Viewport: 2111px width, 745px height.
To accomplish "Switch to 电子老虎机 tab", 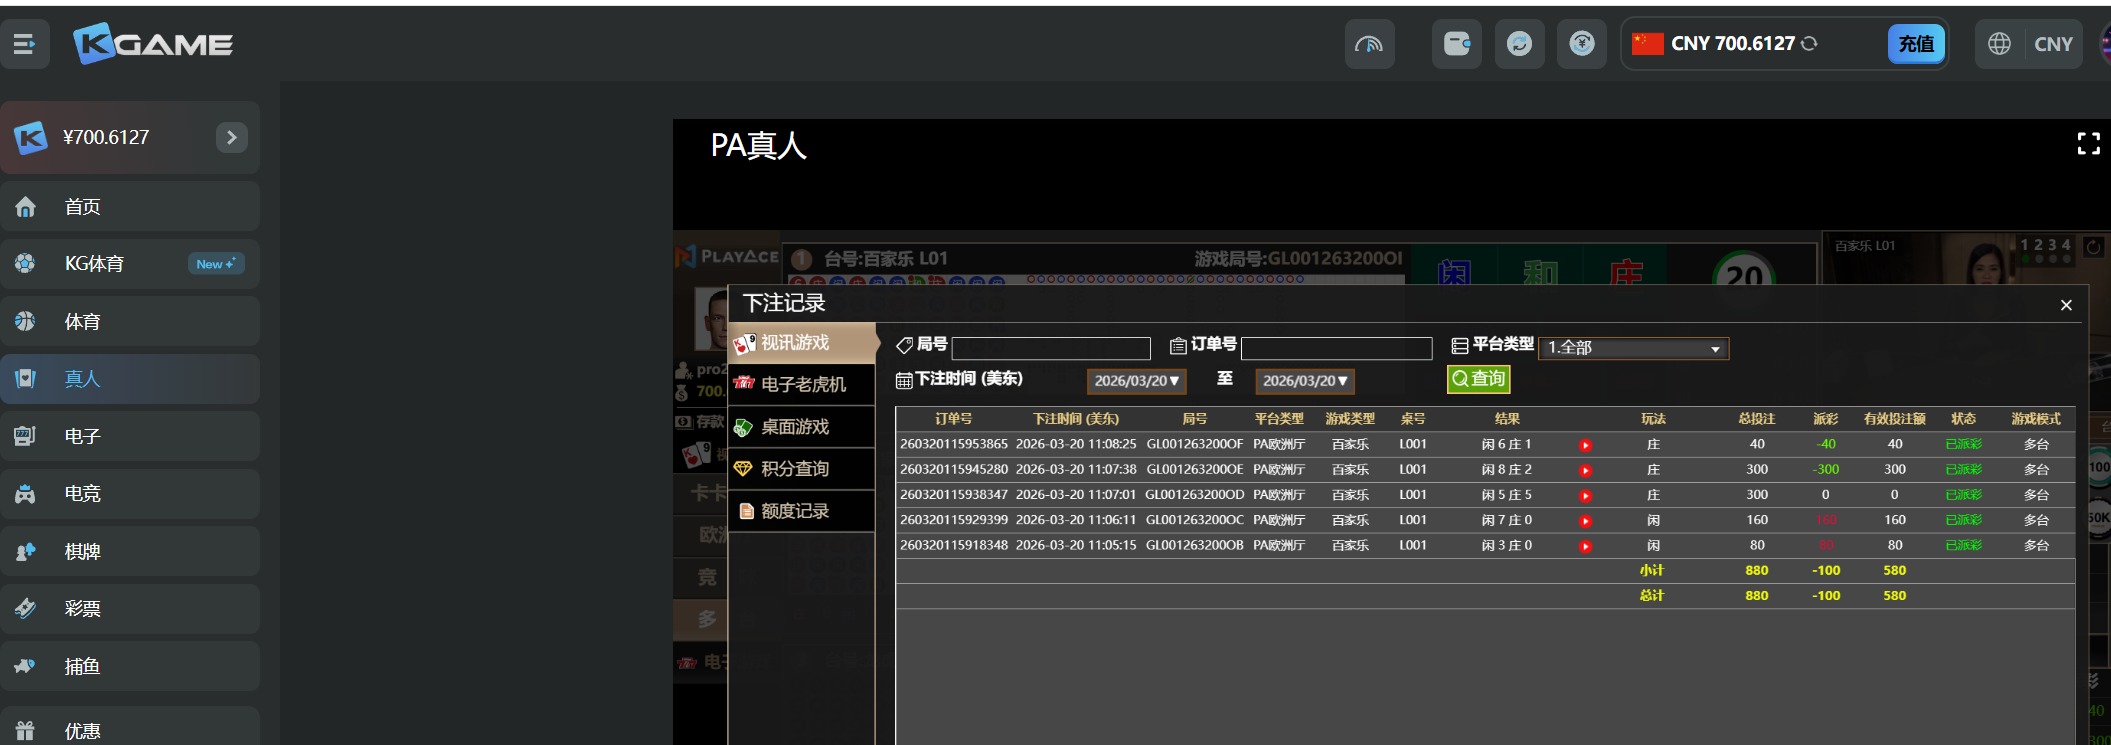I will pyautogui.click(x=802, y=385).
